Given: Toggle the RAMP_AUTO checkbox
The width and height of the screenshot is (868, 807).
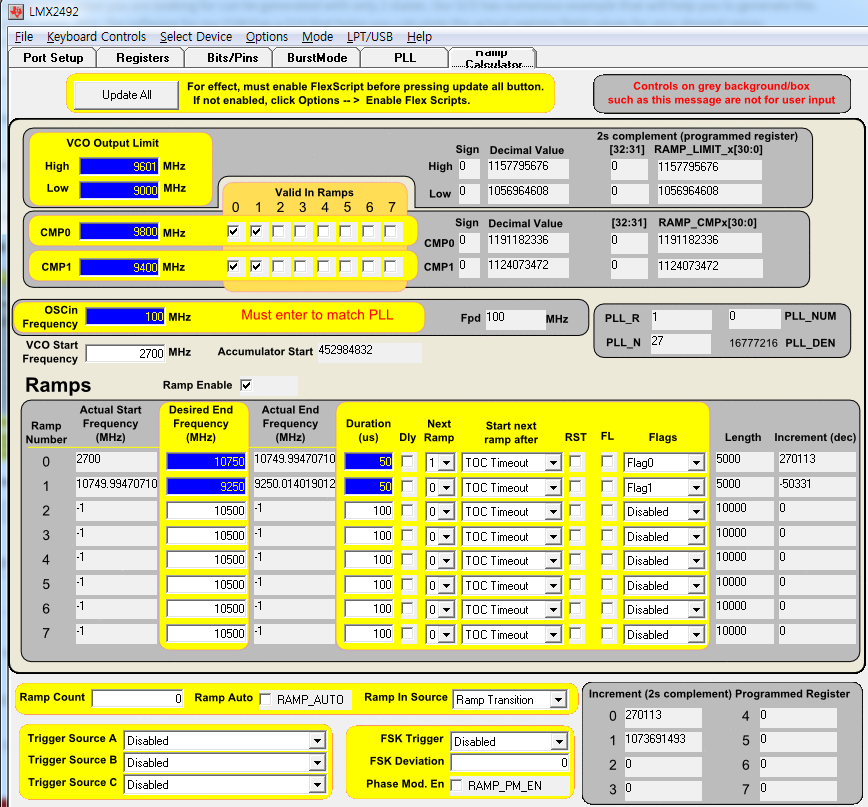Looking at the screenshot, I should click(266, 699).
